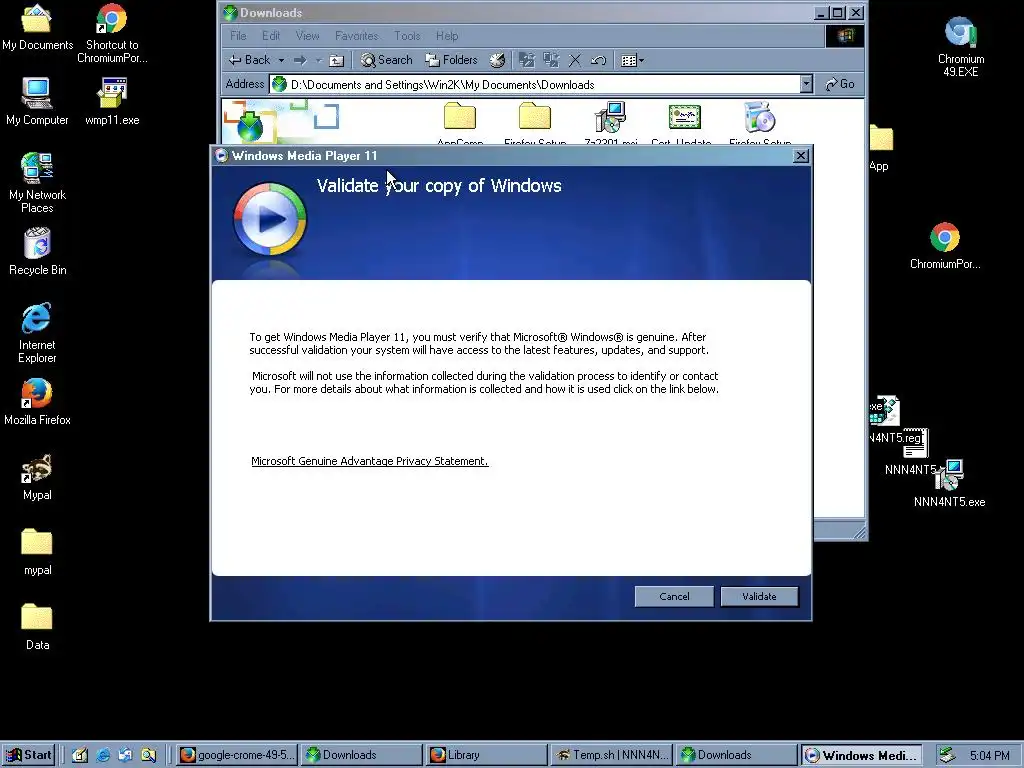
Task: Click Internet Explorer quick launch icon
Action: tap(103, 755)
